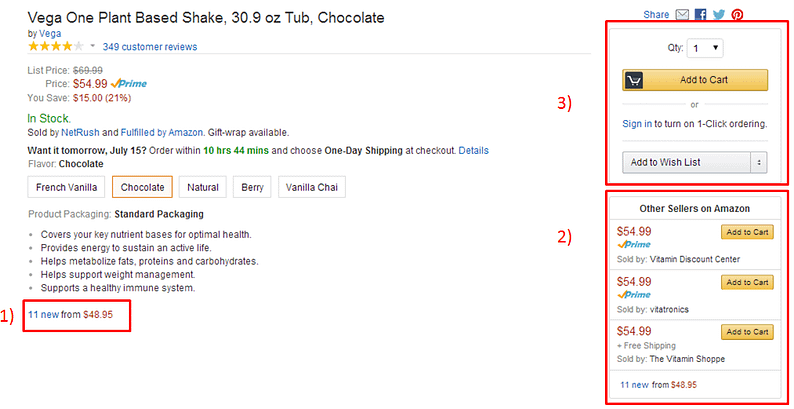Expand the Add to Wish List arrow
This screenshot has height=409, width=794.
click(x=759, y=162)
